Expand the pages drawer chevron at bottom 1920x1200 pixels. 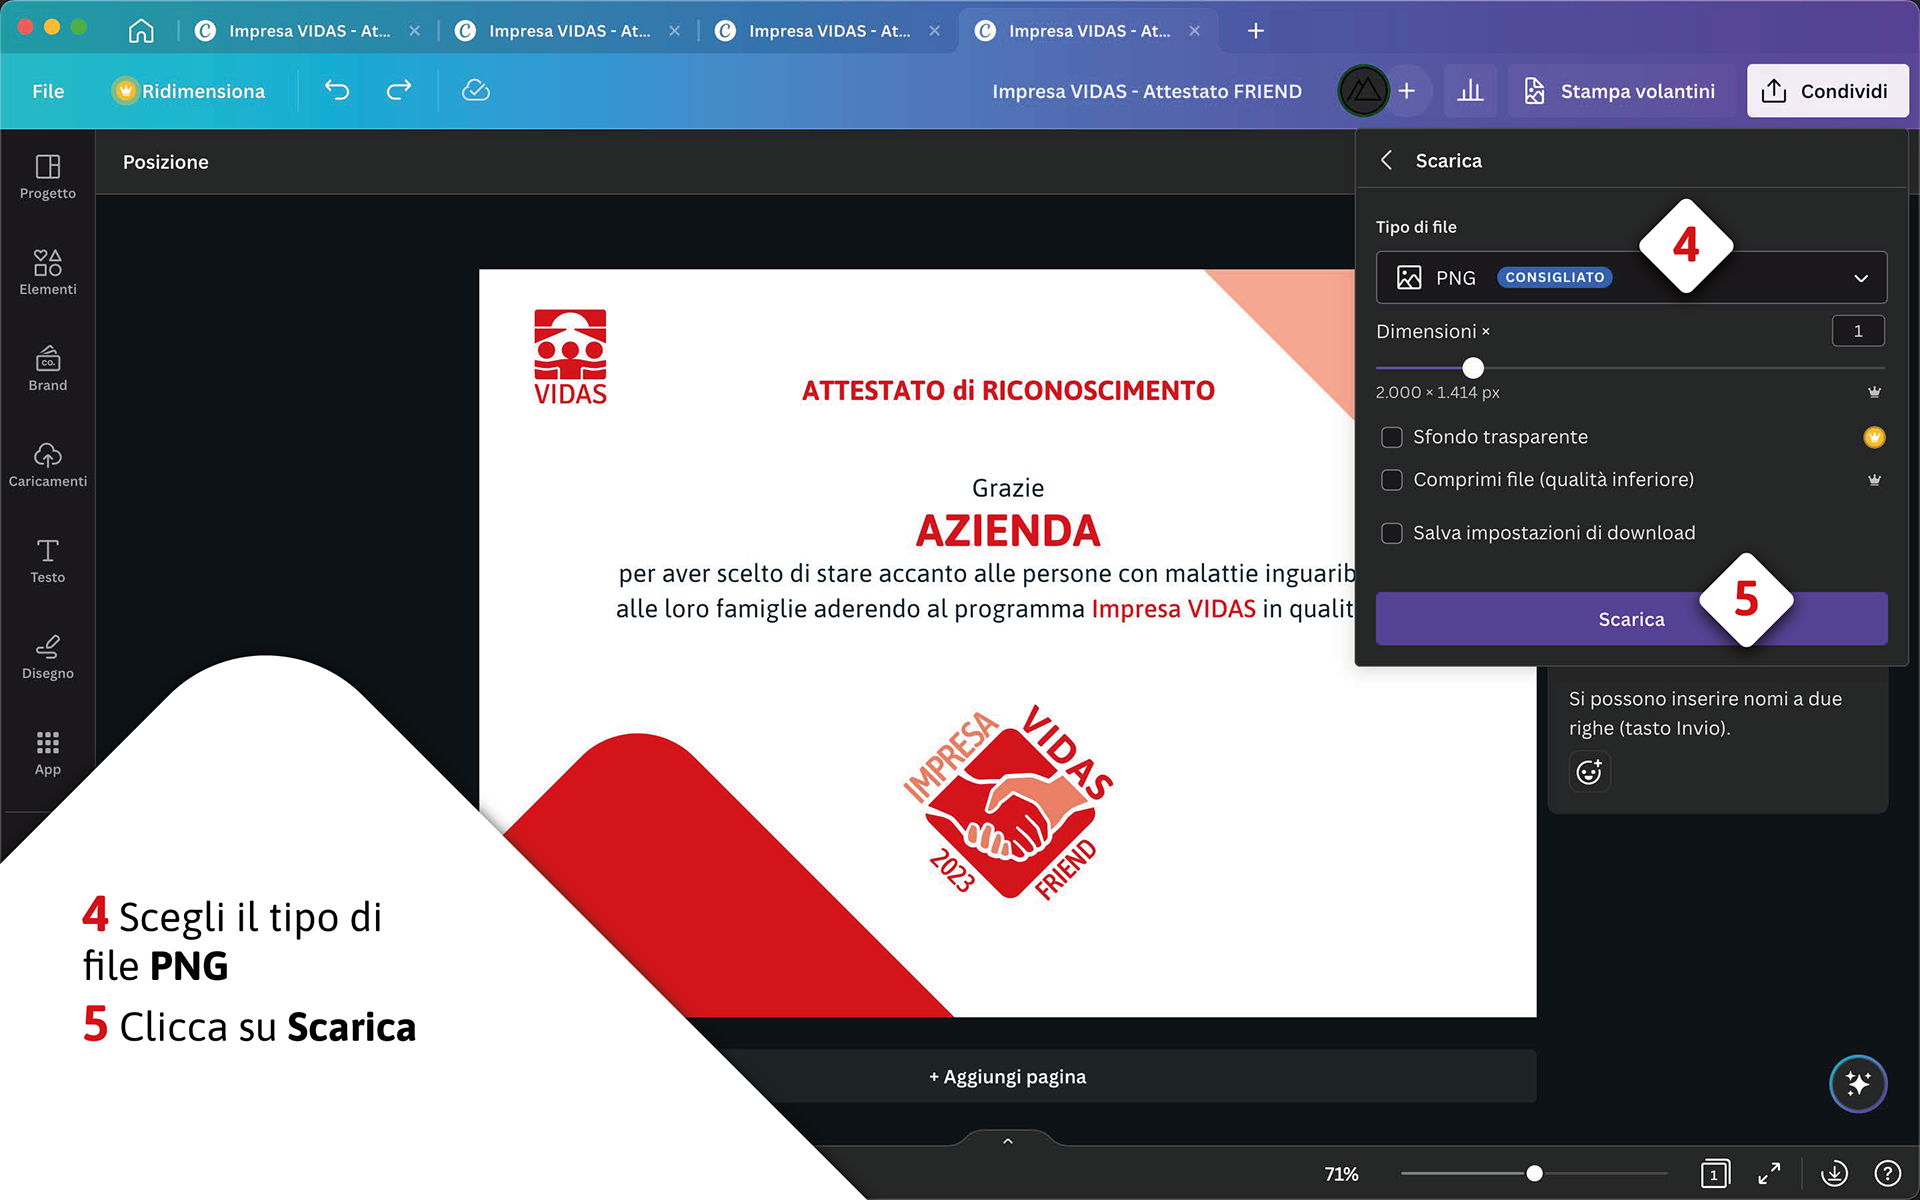(1008, 1140)
